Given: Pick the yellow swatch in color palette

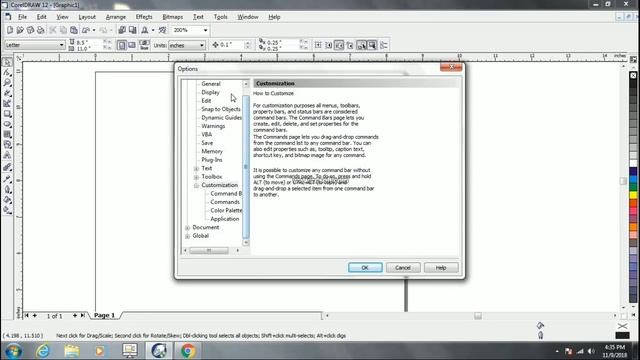Looking at the screenshot, I should click(633, 196).
